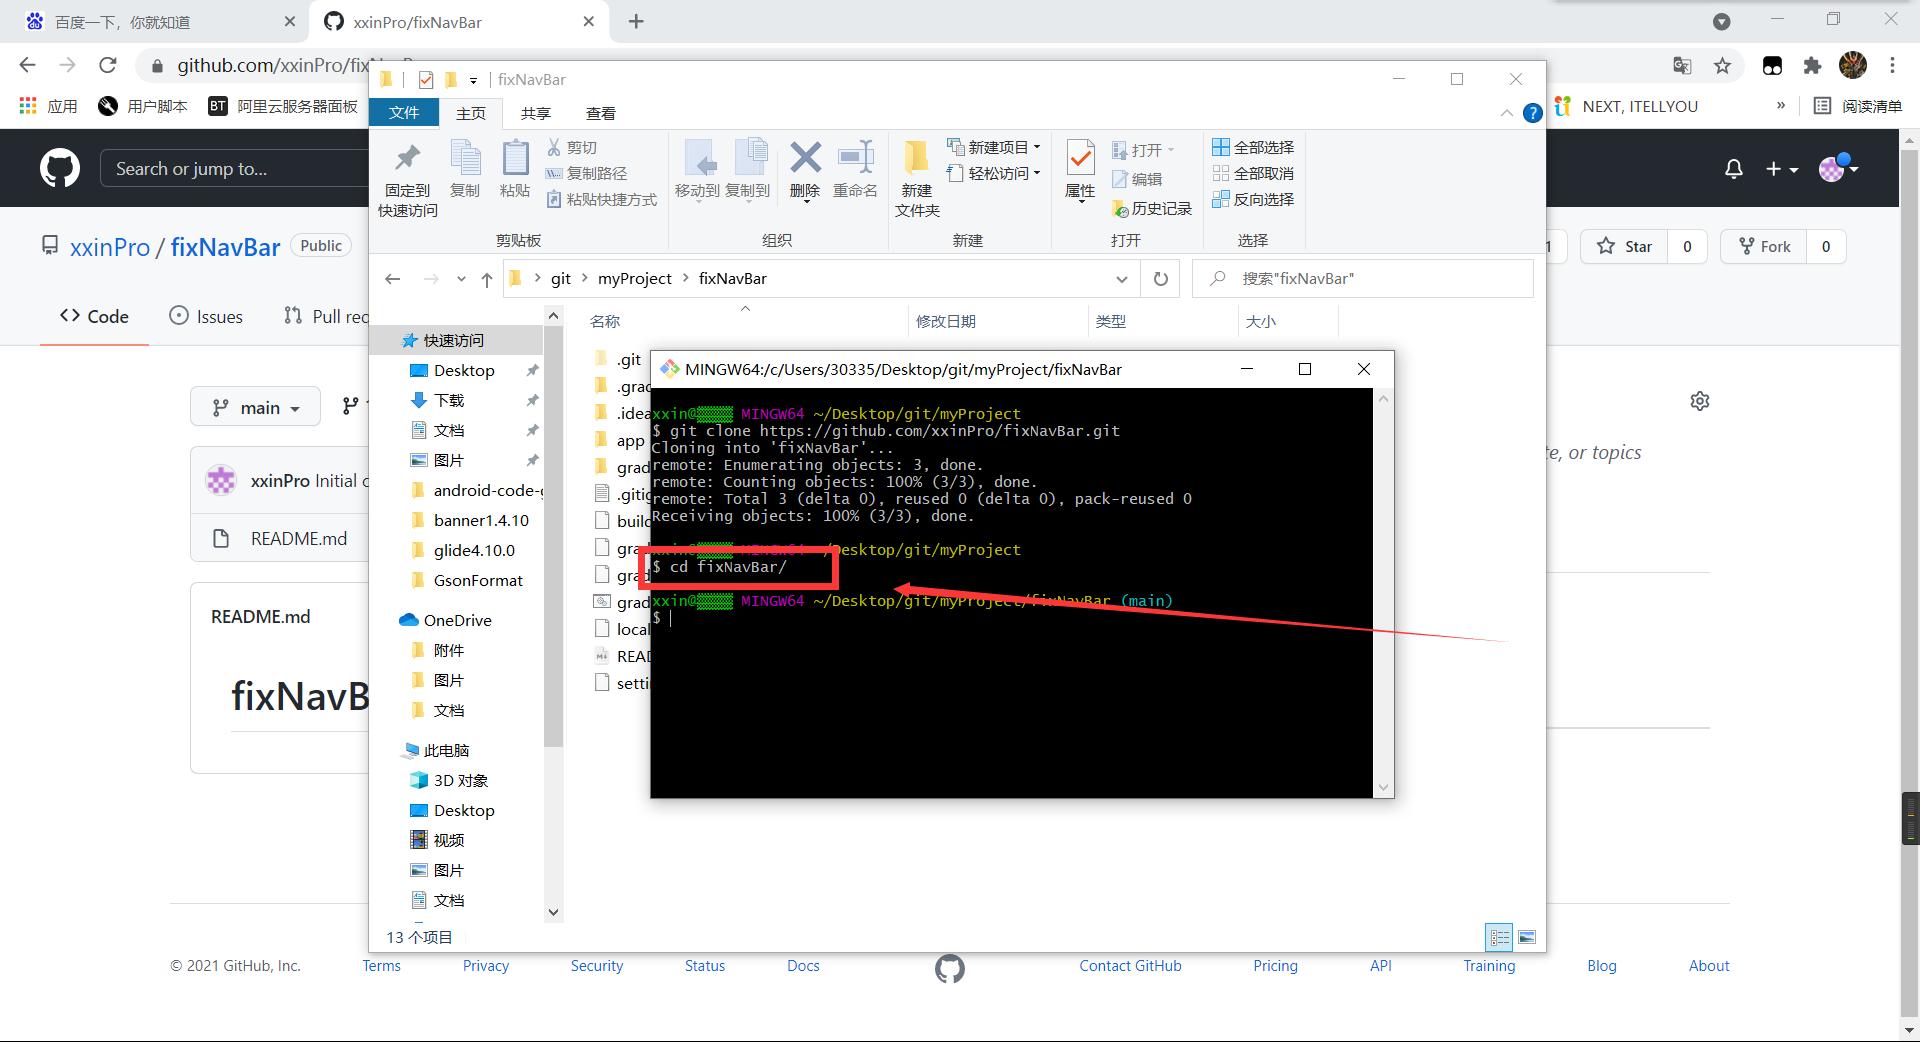Click Invert selection (反向选择) in ribbon
Screen dimensions: 1920x1042
point(1254,199)
